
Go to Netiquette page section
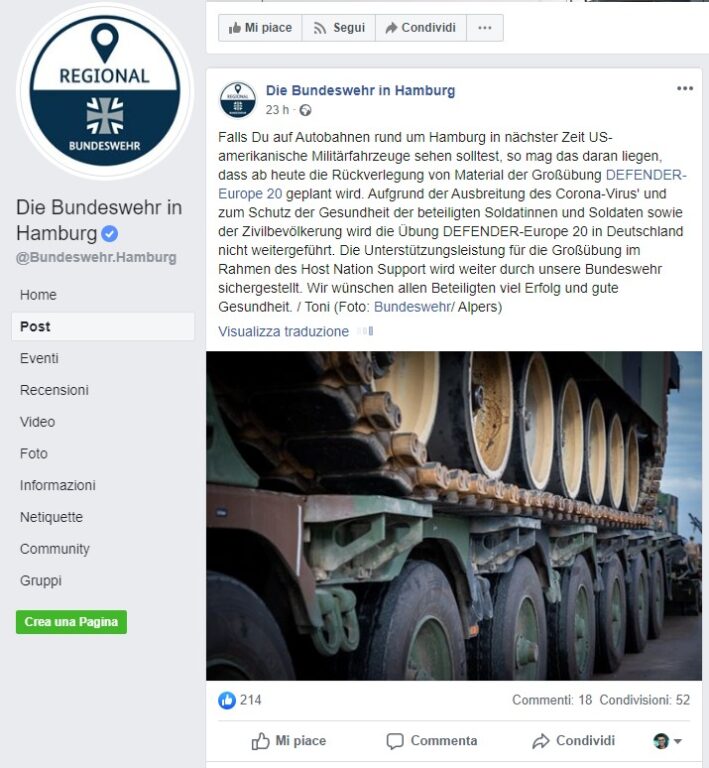click(x=51, y=517)
